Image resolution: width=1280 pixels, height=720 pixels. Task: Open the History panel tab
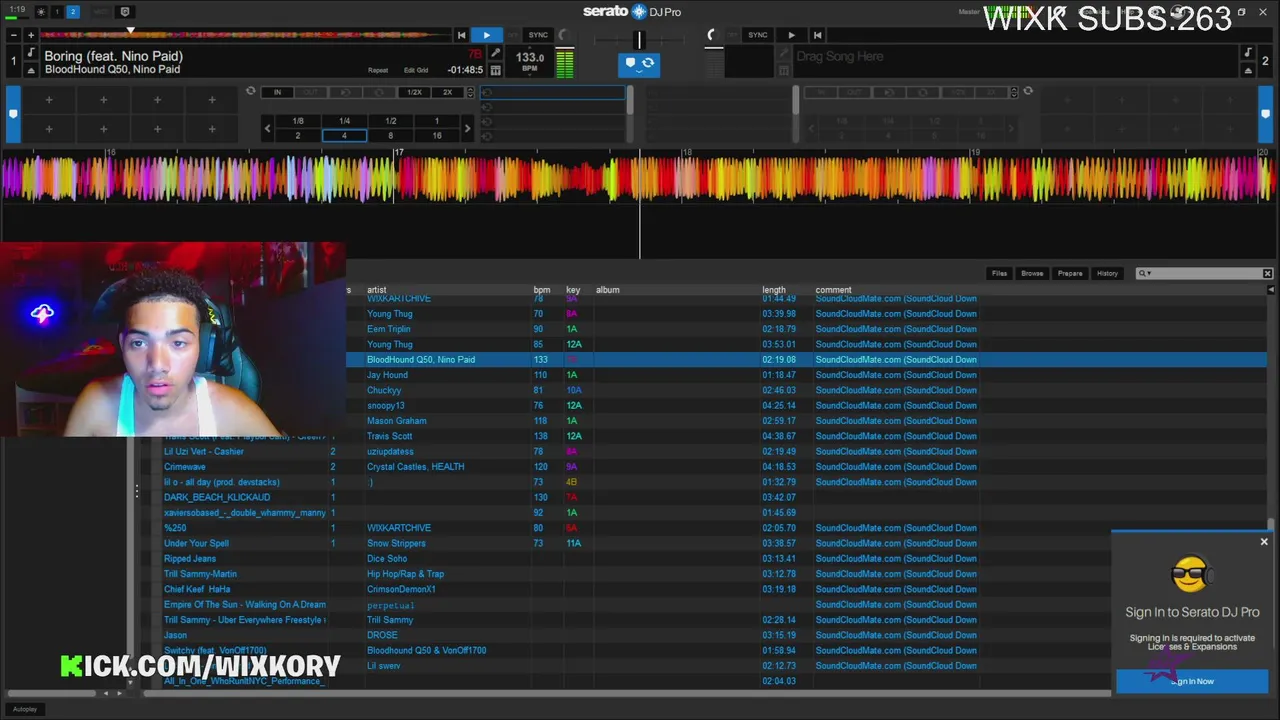pyautogui.click(x=1107, y=273)
